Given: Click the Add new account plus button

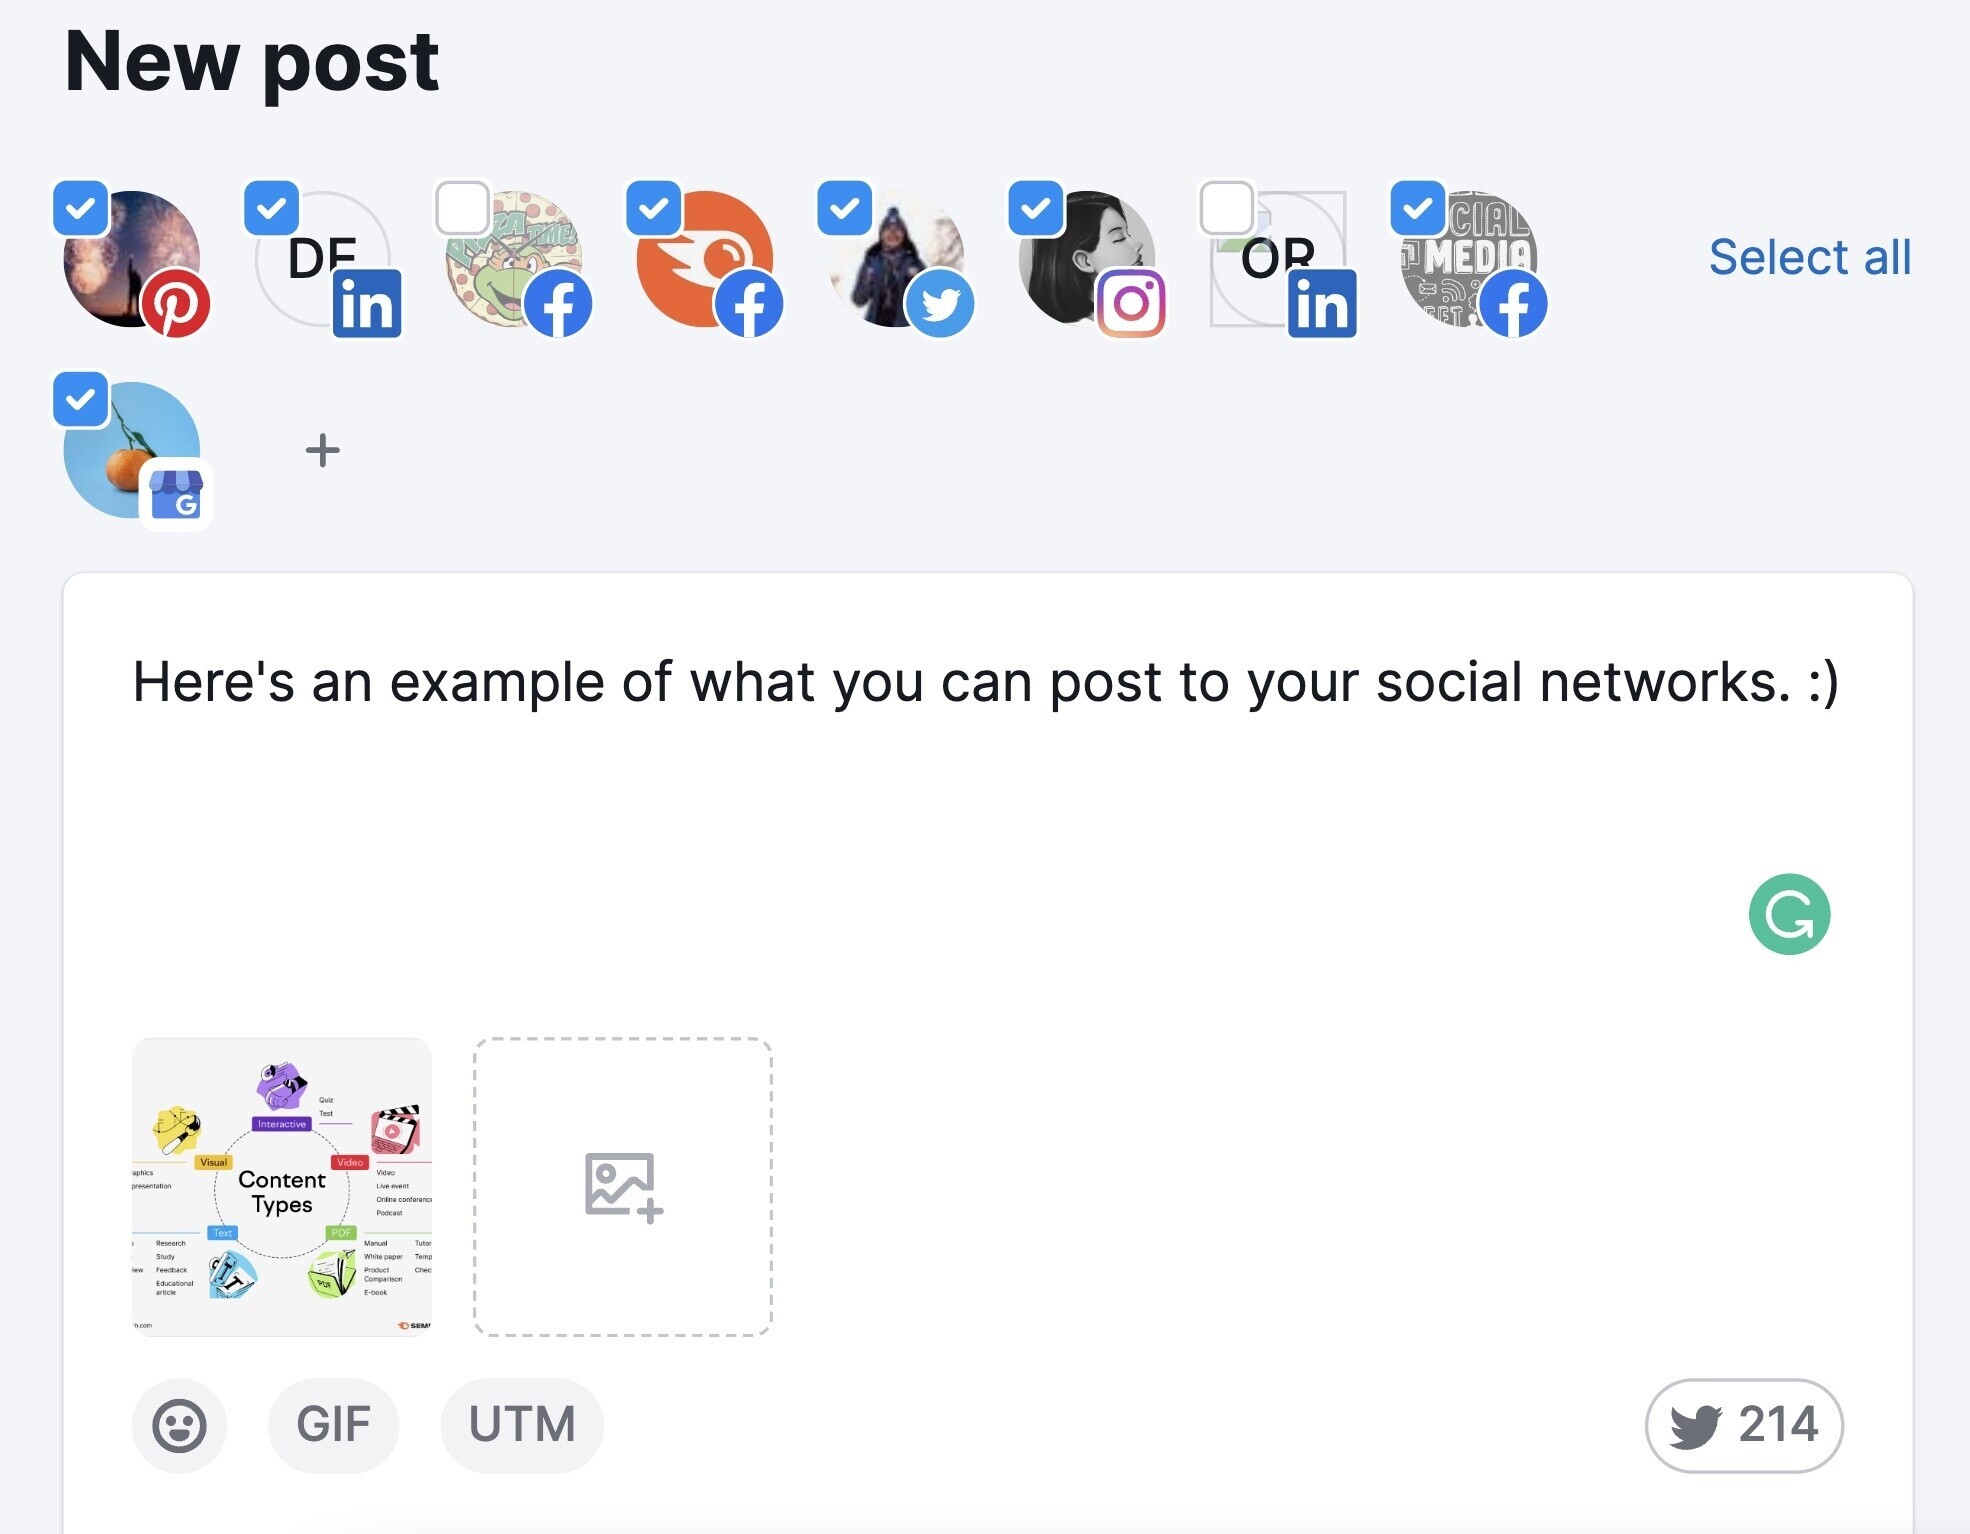Looking at the screenshot, I should point(321,449).
